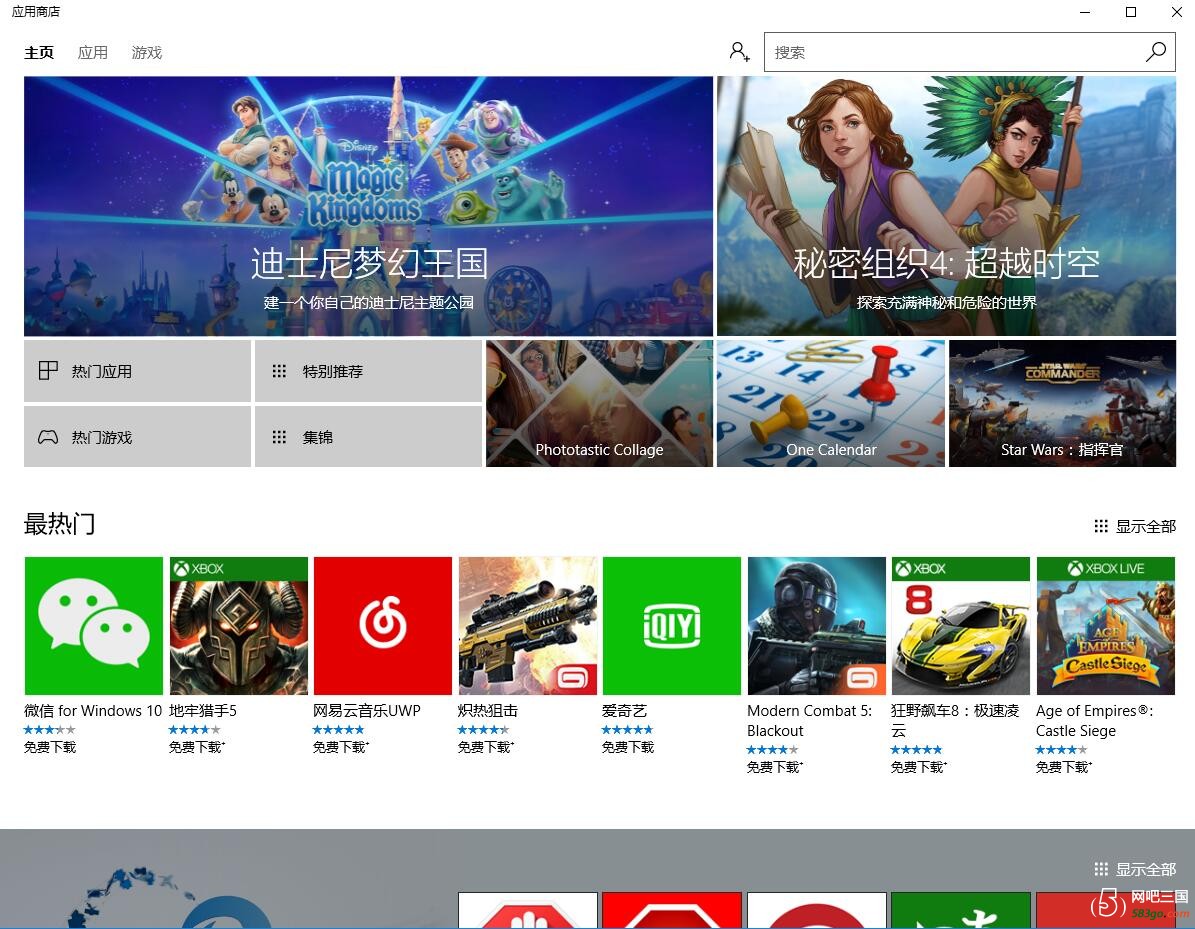Click the 微信 for Windows 10 title text

(93, 711)
